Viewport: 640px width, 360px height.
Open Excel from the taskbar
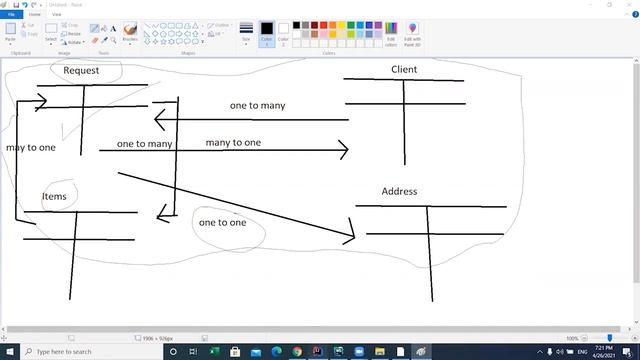(215, 351)
